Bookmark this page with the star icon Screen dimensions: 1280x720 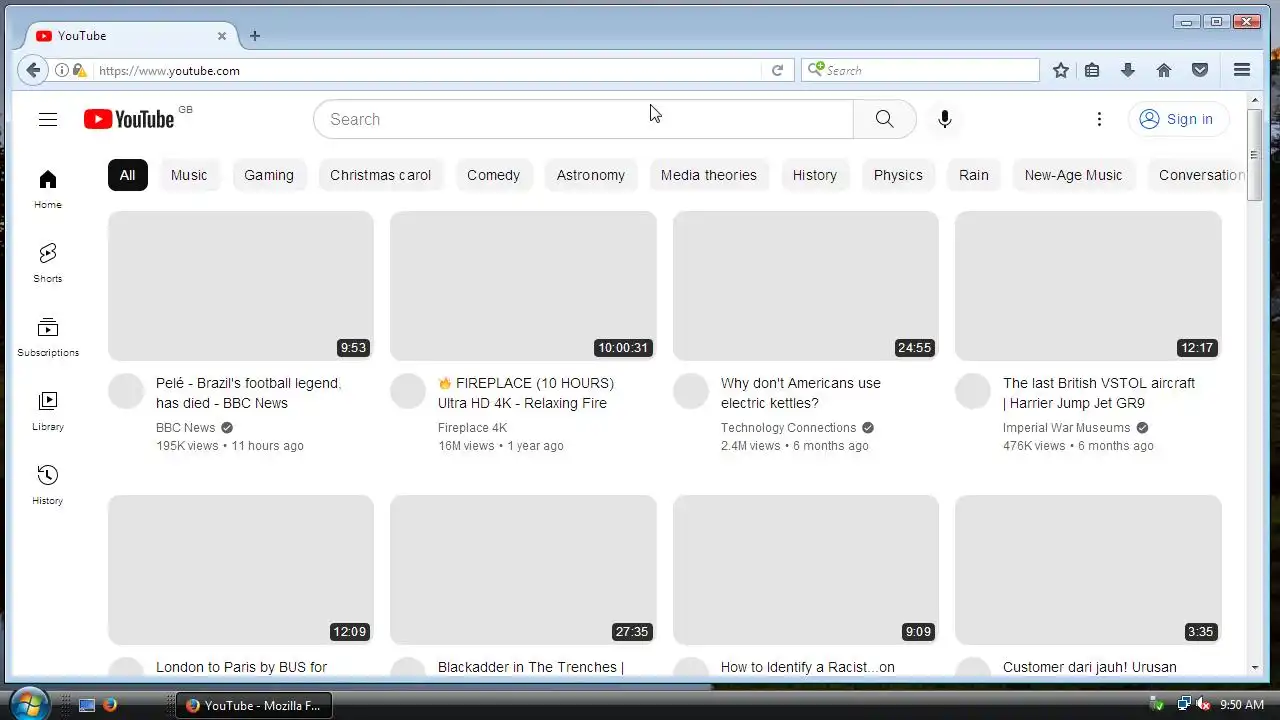[x=1061, y=70]
